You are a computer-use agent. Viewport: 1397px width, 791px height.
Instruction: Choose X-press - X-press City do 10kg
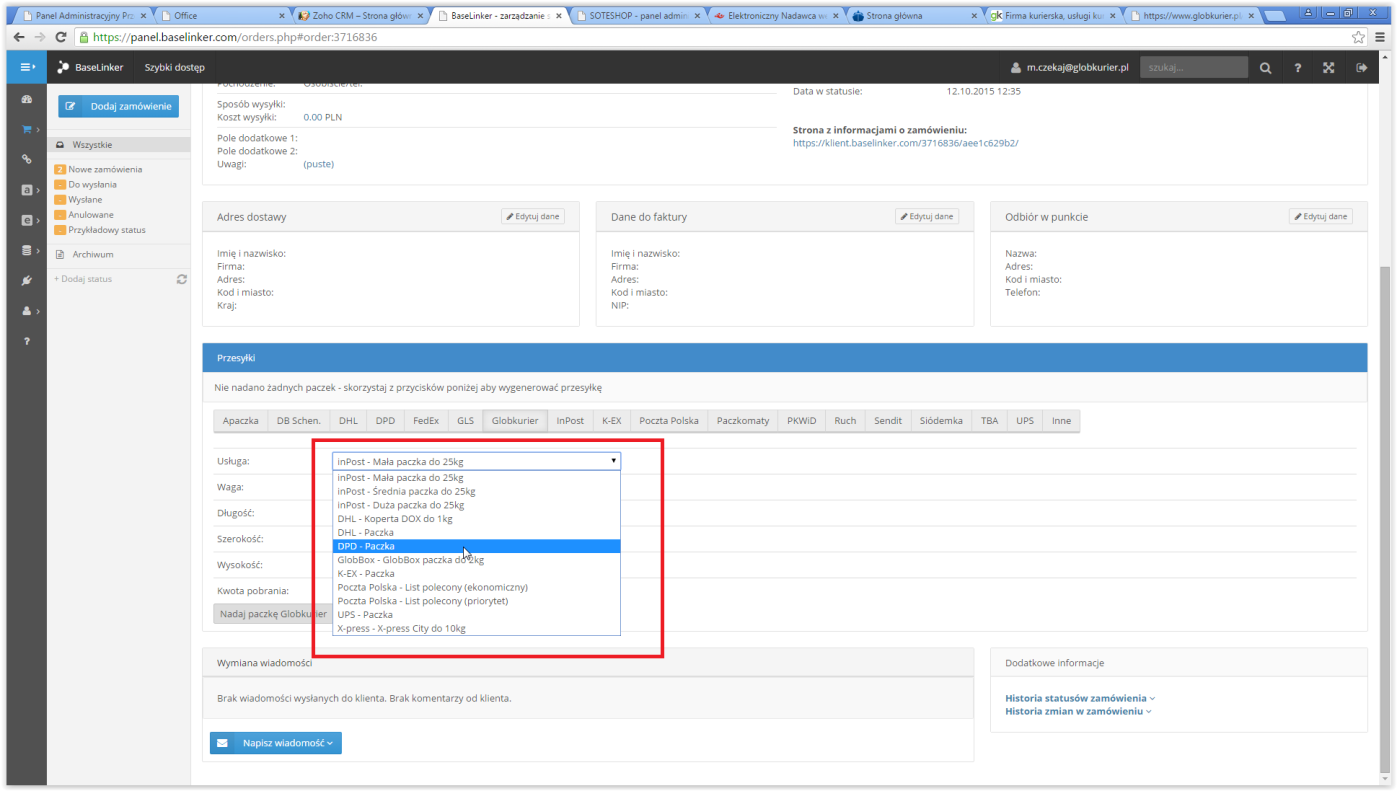[x=476, y=628]
